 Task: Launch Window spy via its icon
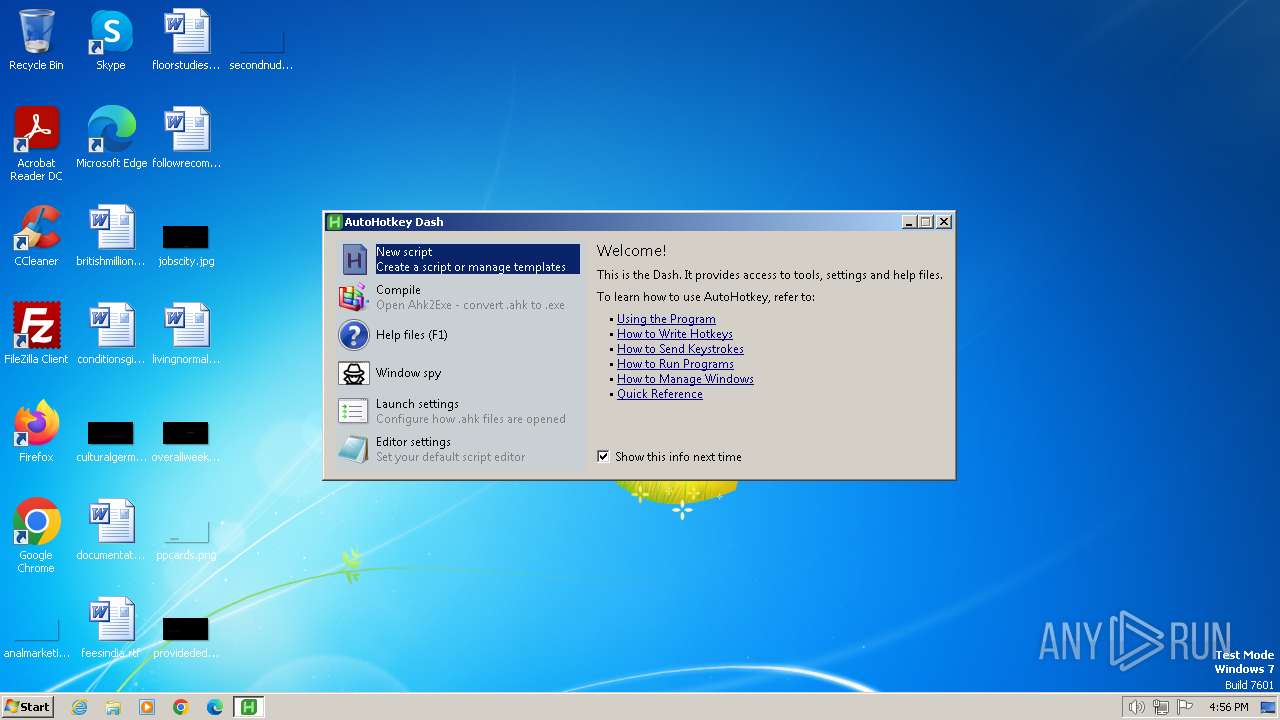point(354,373)
